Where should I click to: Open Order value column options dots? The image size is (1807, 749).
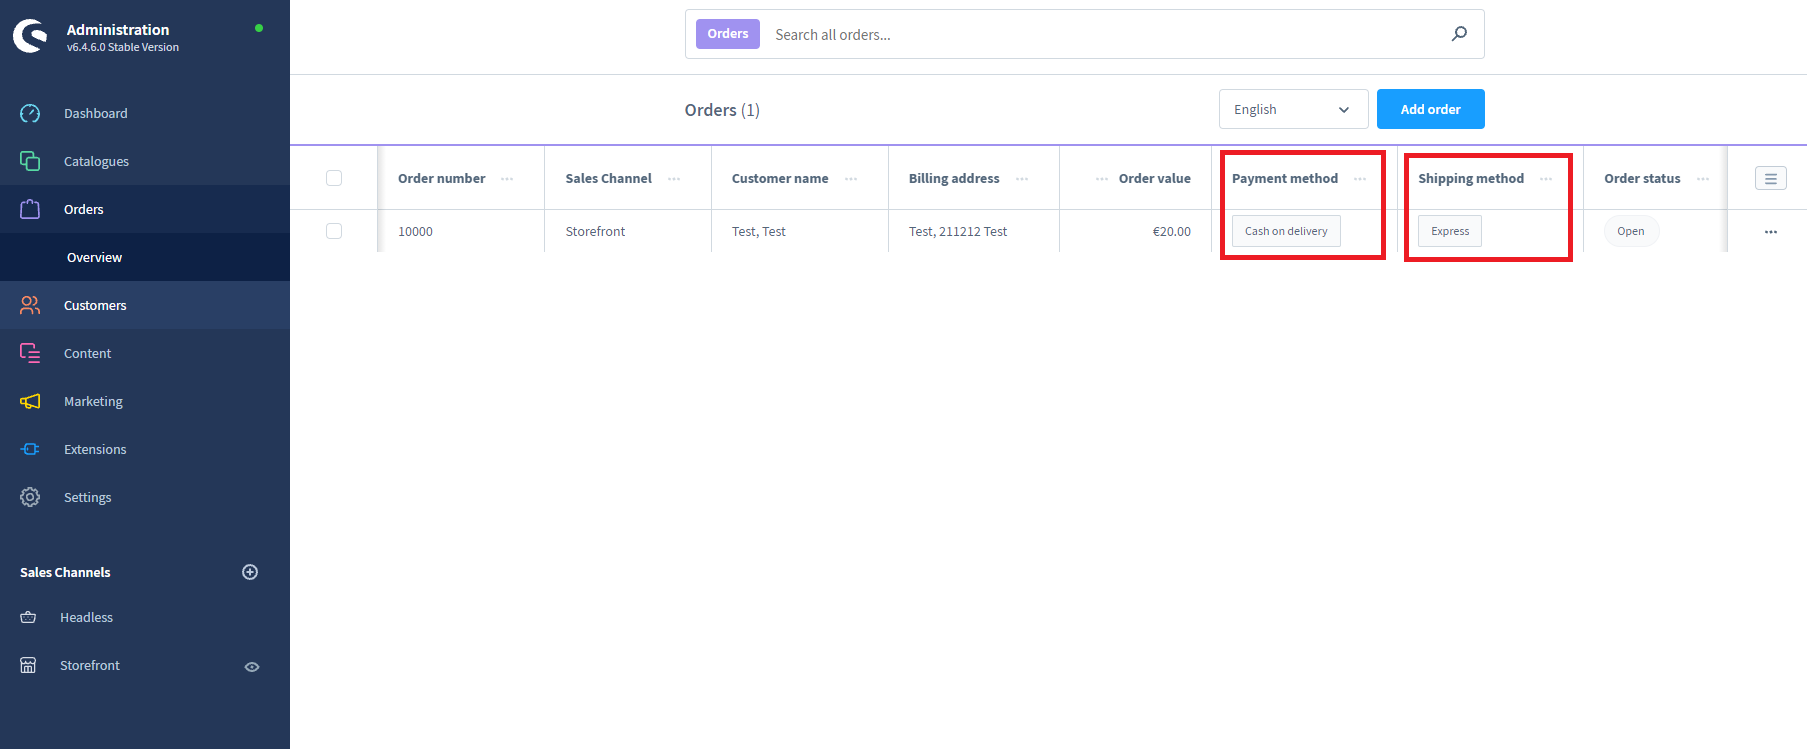1102,179
